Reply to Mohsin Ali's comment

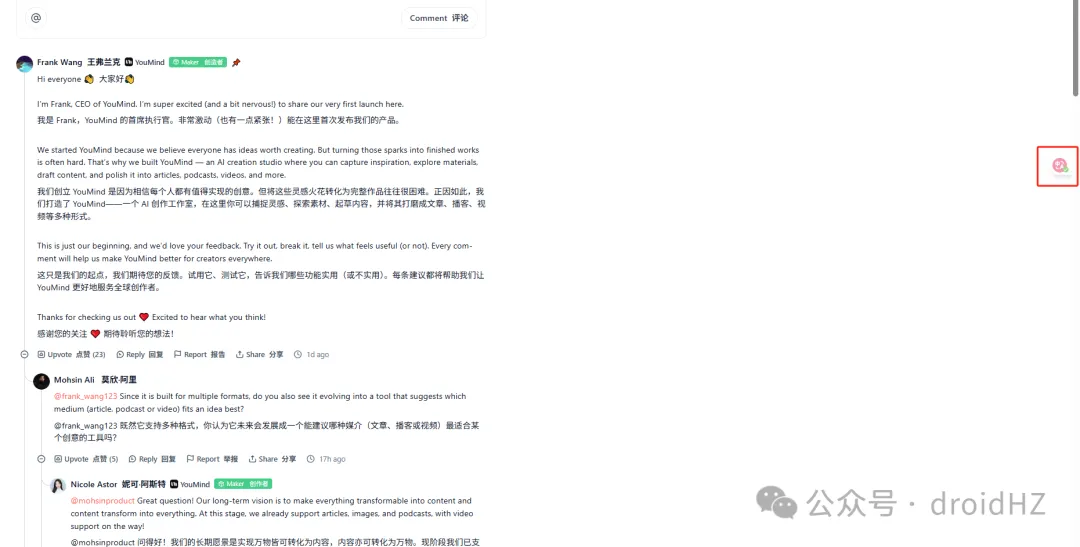coord(152,459)
